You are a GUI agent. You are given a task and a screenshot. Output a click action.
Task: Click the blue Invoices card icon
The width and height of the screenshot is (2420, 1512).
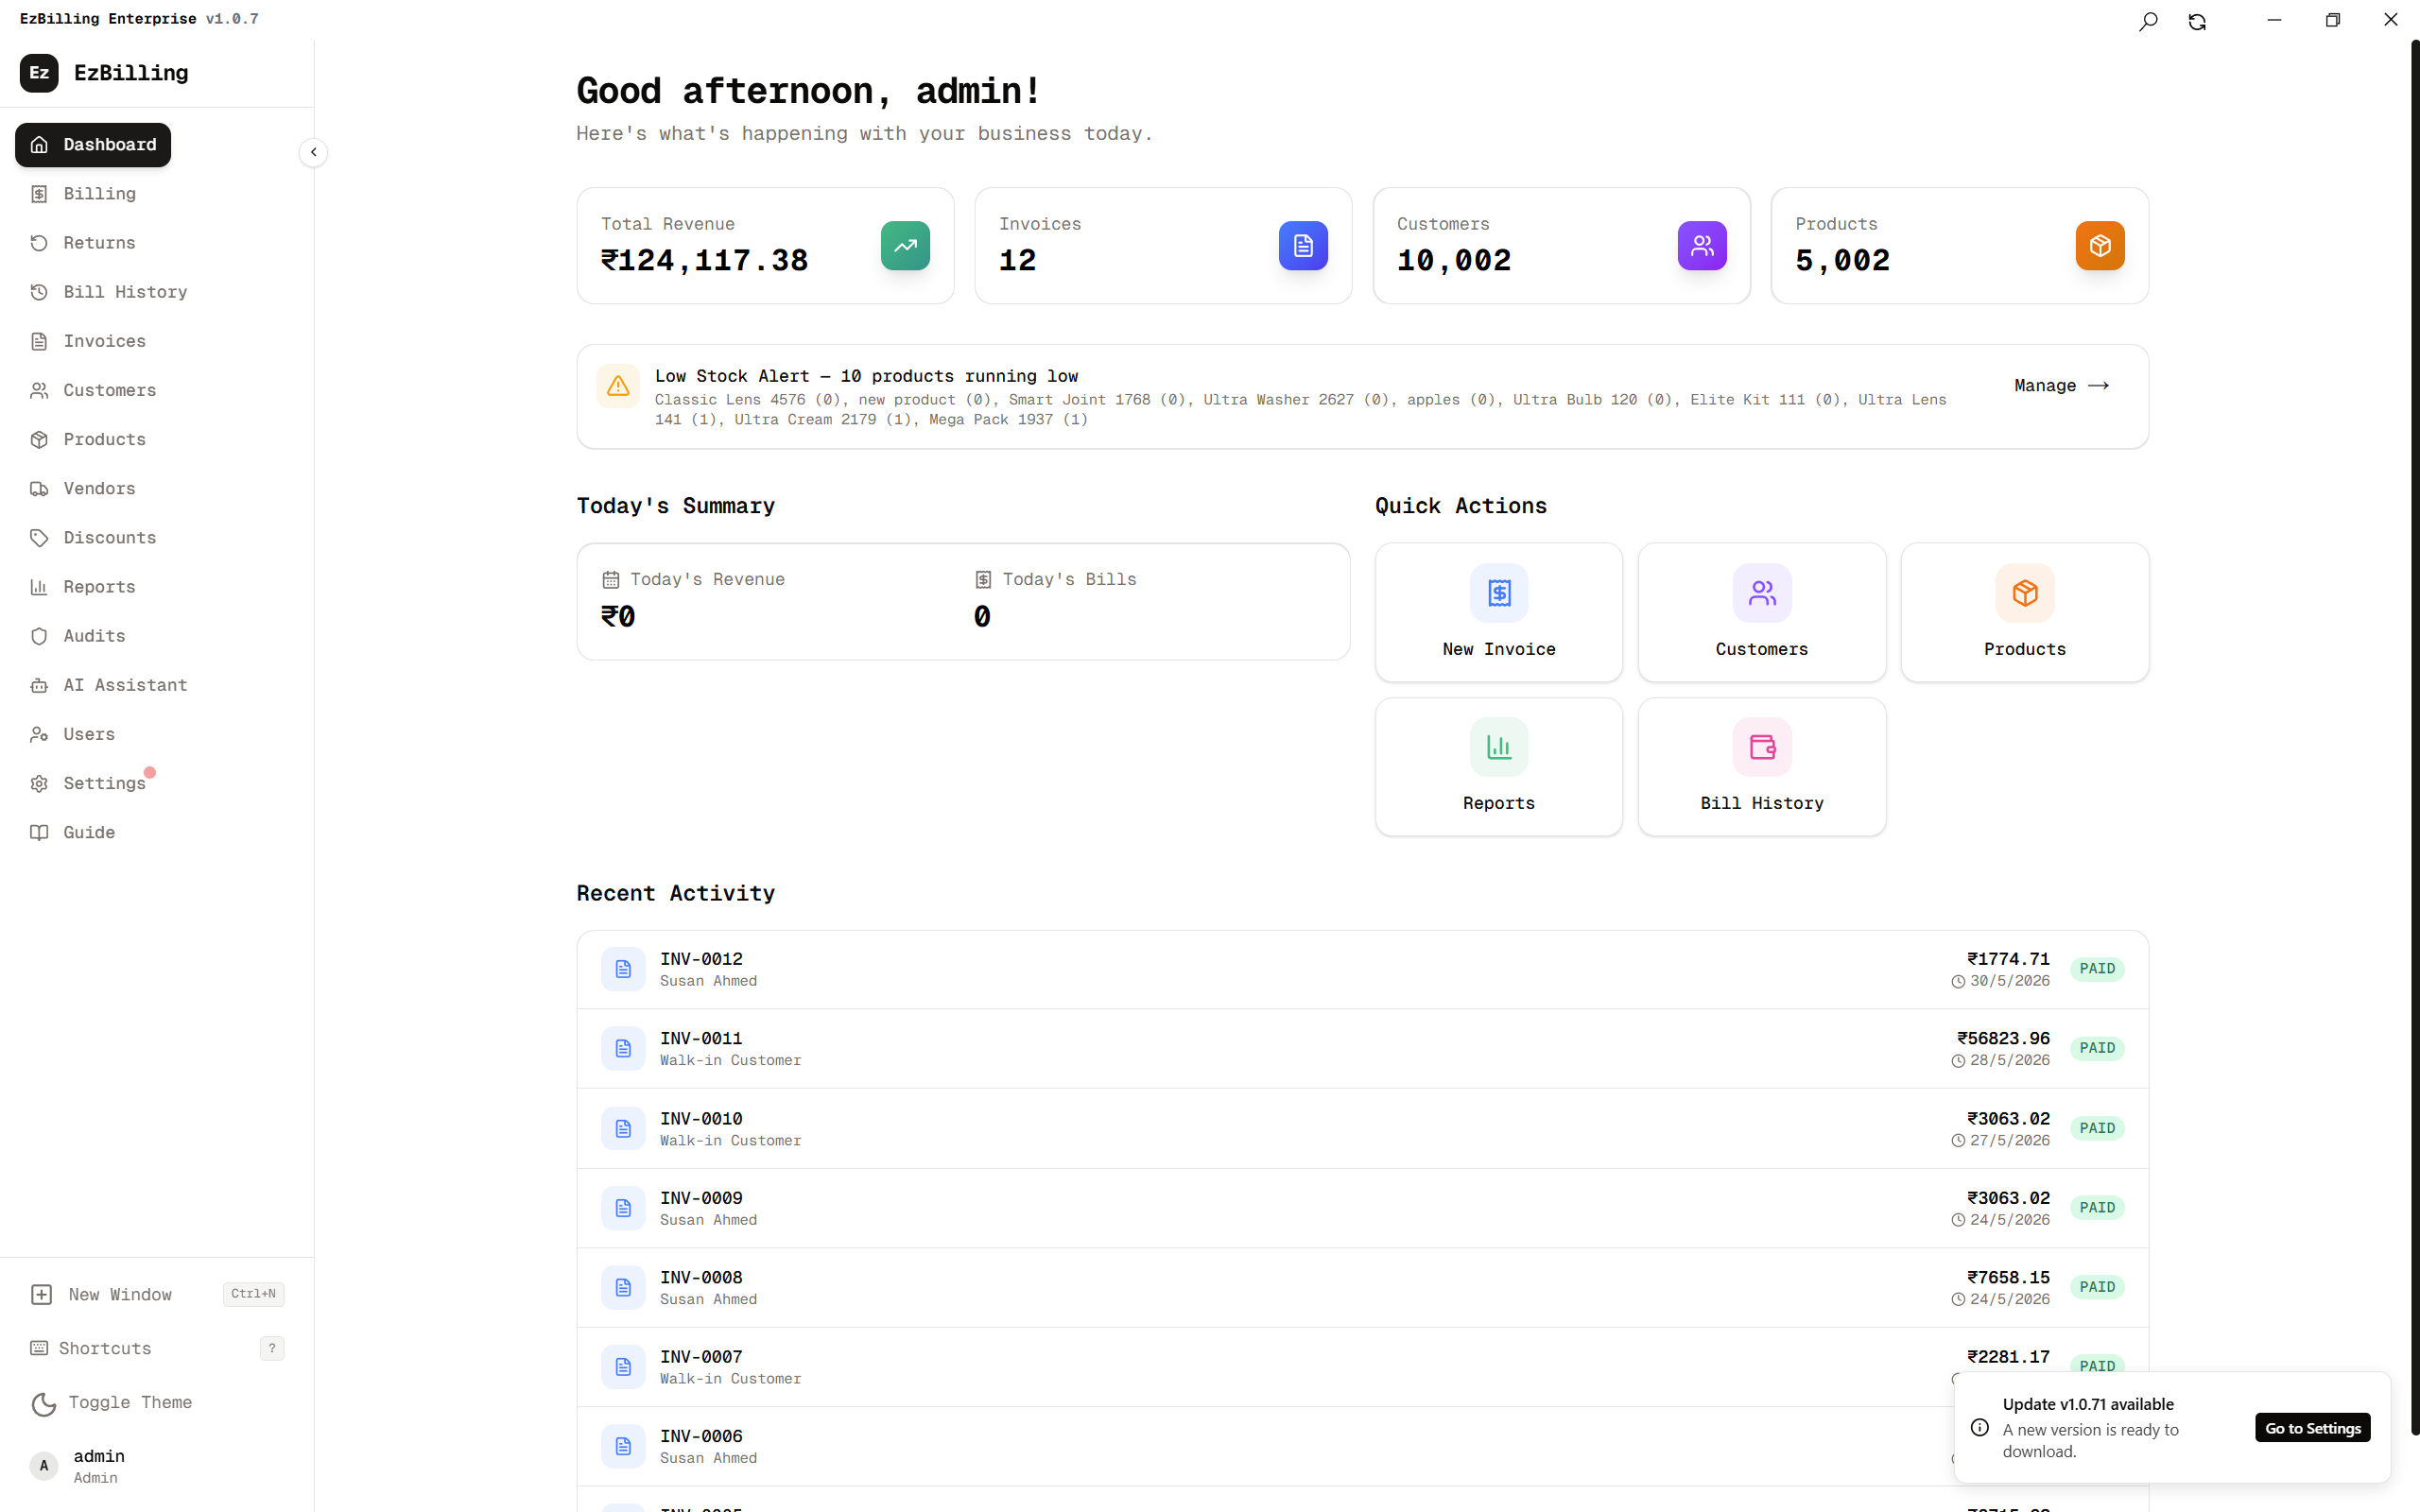1303,245
